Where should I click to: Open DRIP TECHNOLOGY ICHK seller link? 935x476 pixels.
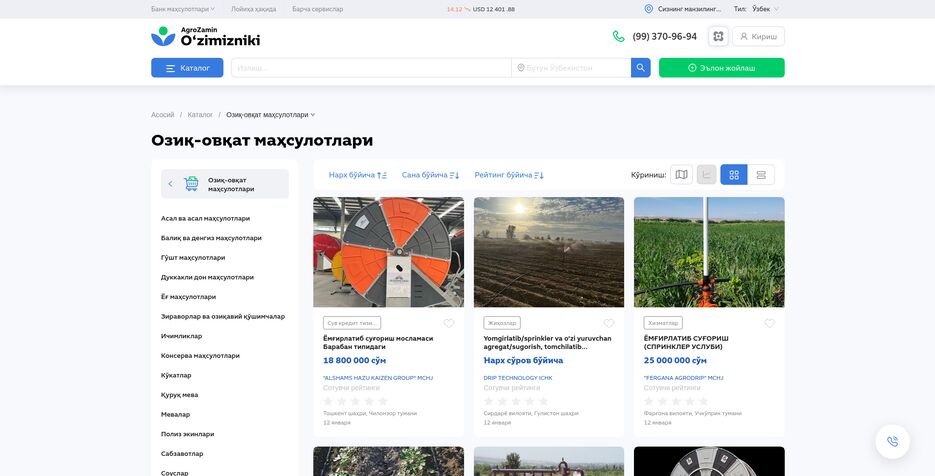(x=518, y=378)
